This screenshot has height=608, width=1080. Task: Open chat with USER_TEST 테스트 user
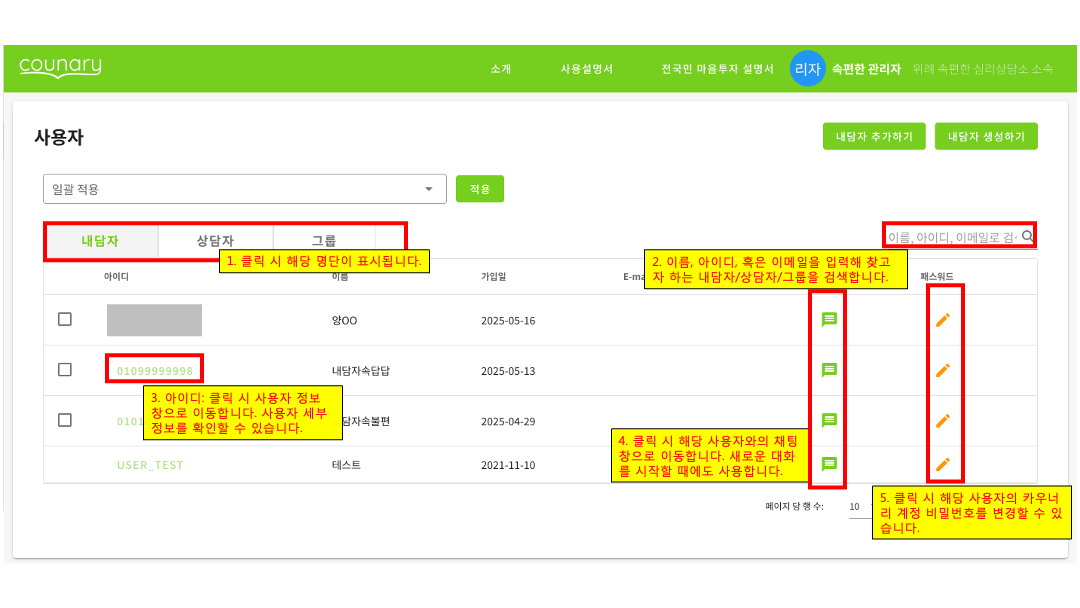click(829, 464)
